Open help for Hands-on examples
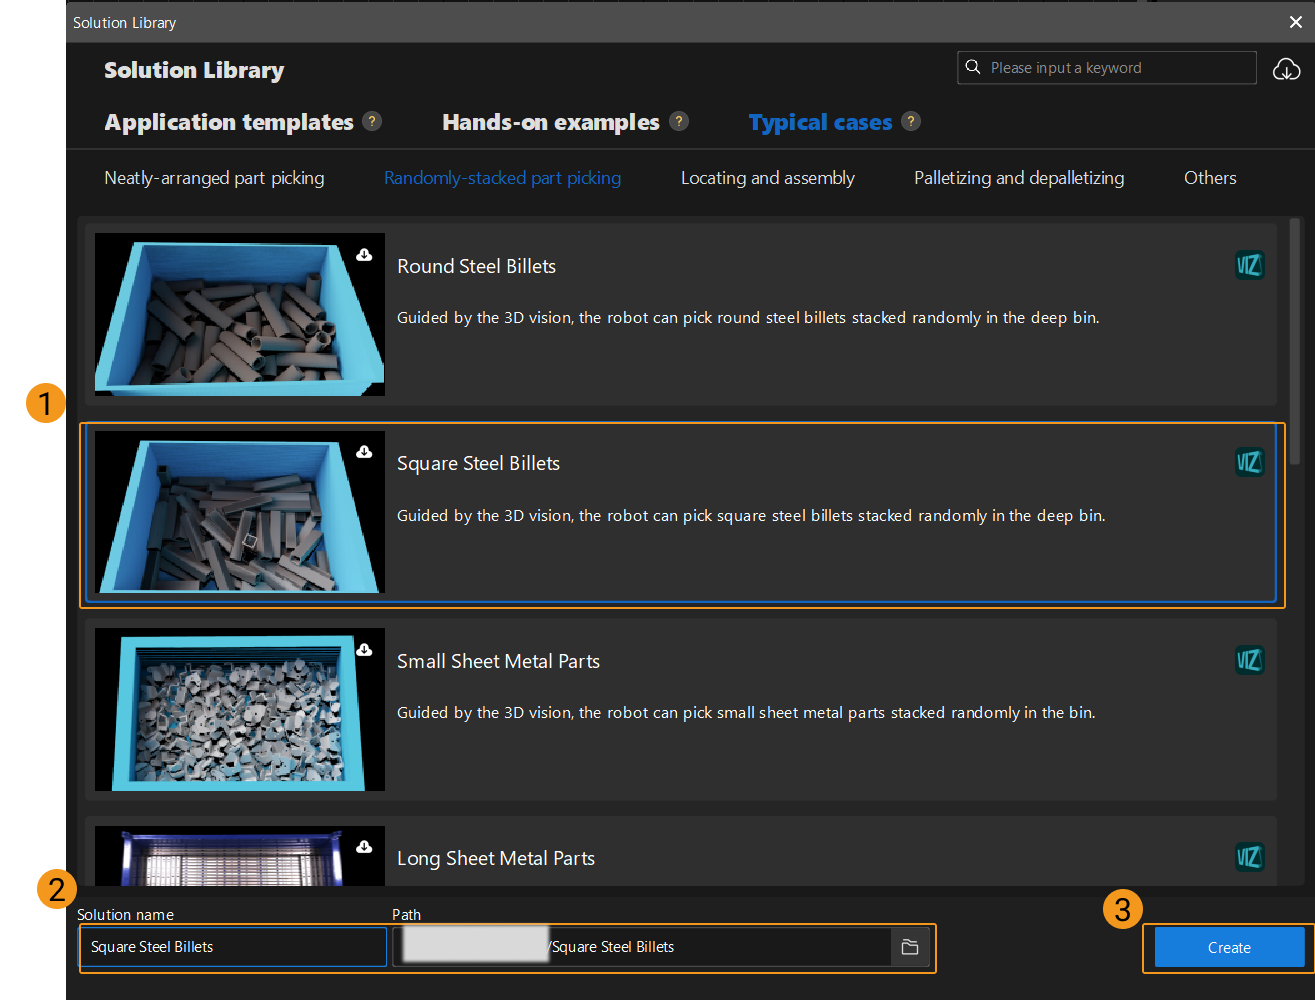Screen dimensions: 1315x1000 679,121
